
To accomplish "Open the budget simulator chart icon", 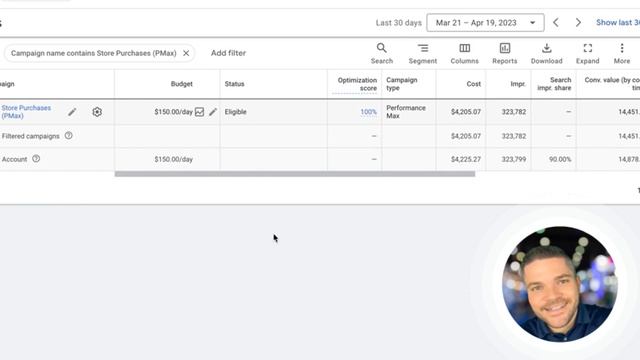I will (199, 112).
